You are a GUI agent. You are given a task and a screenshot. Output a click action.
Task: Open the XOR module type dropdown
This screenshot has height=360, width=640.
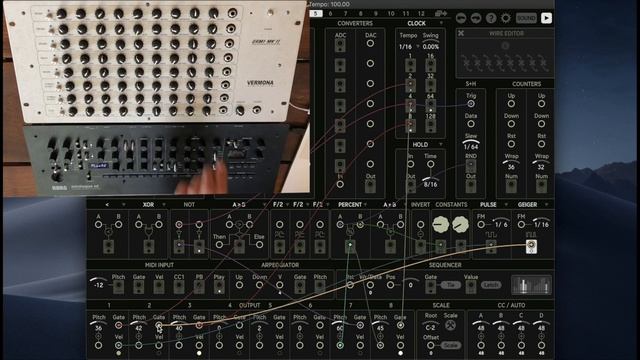(164, 204)
